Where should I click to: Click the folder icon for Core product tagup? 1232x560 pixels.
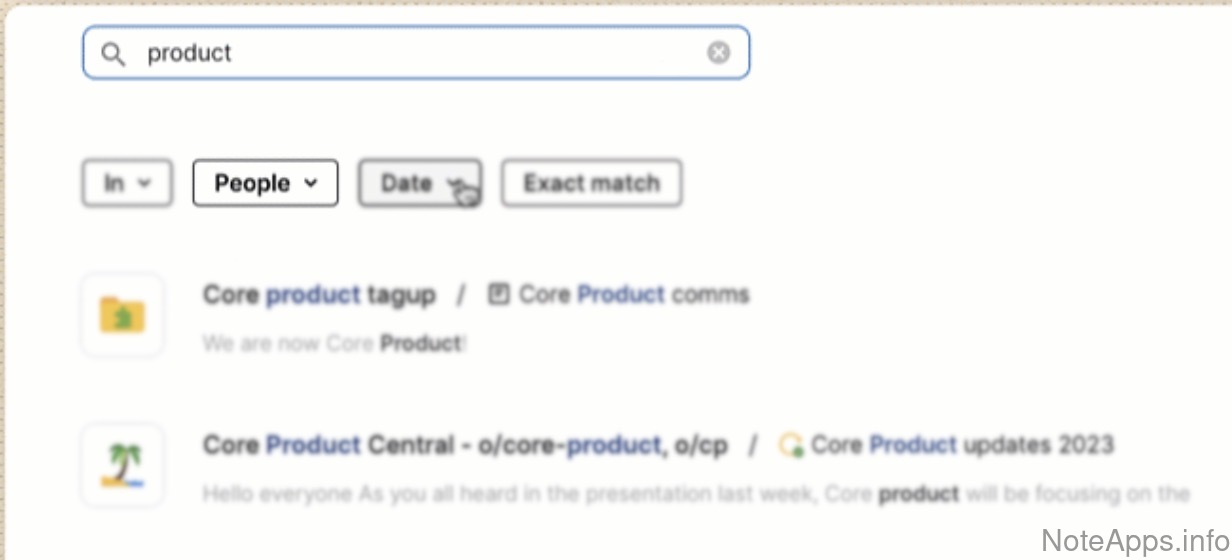click(122, 315)
